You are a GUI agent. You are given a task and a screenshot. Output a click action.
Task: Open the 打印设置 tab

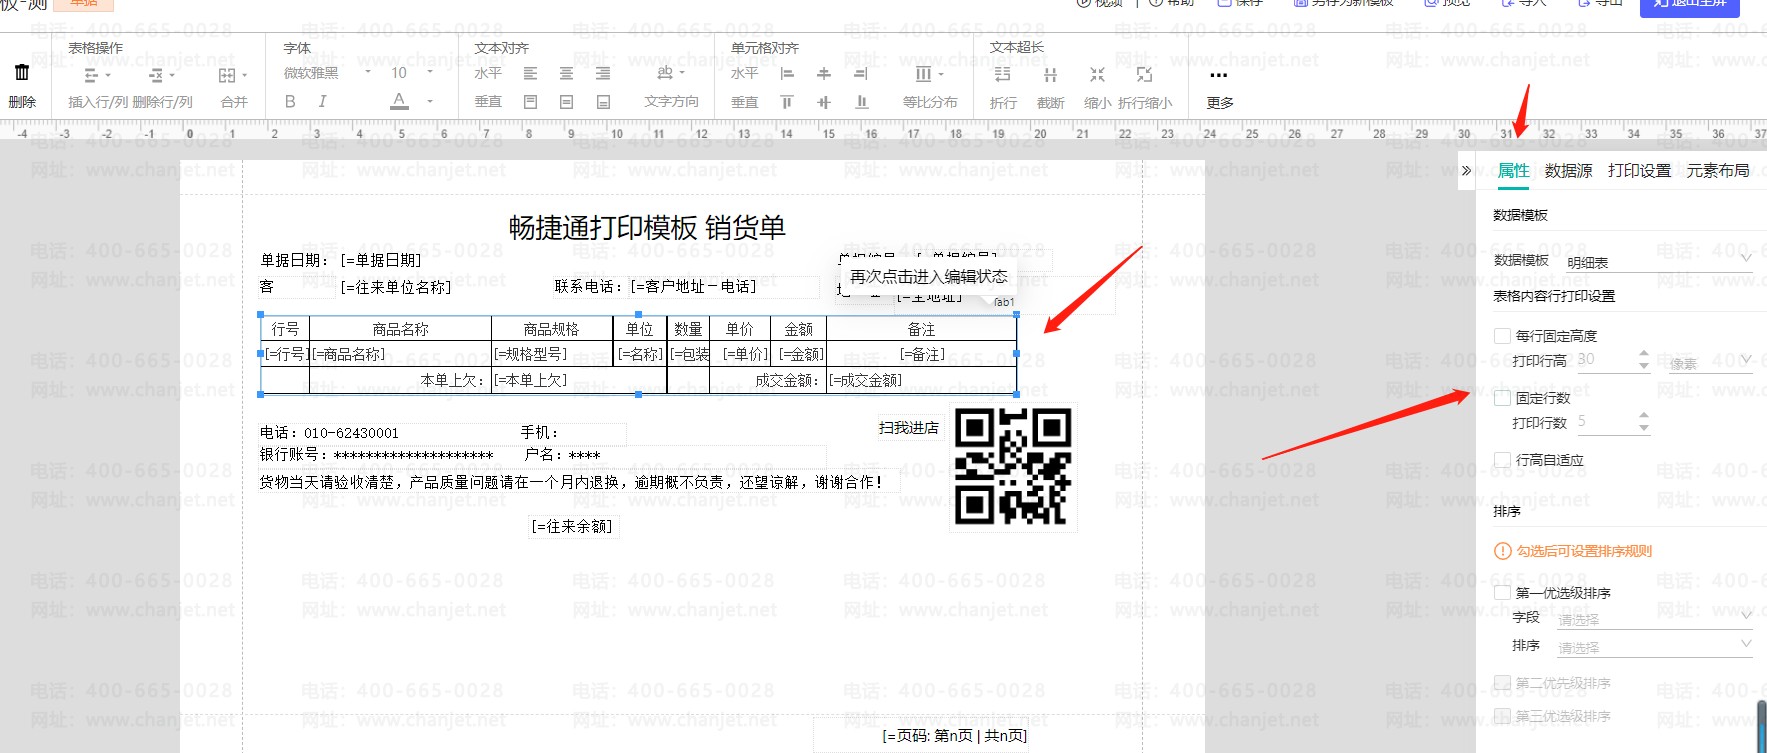1639,171
